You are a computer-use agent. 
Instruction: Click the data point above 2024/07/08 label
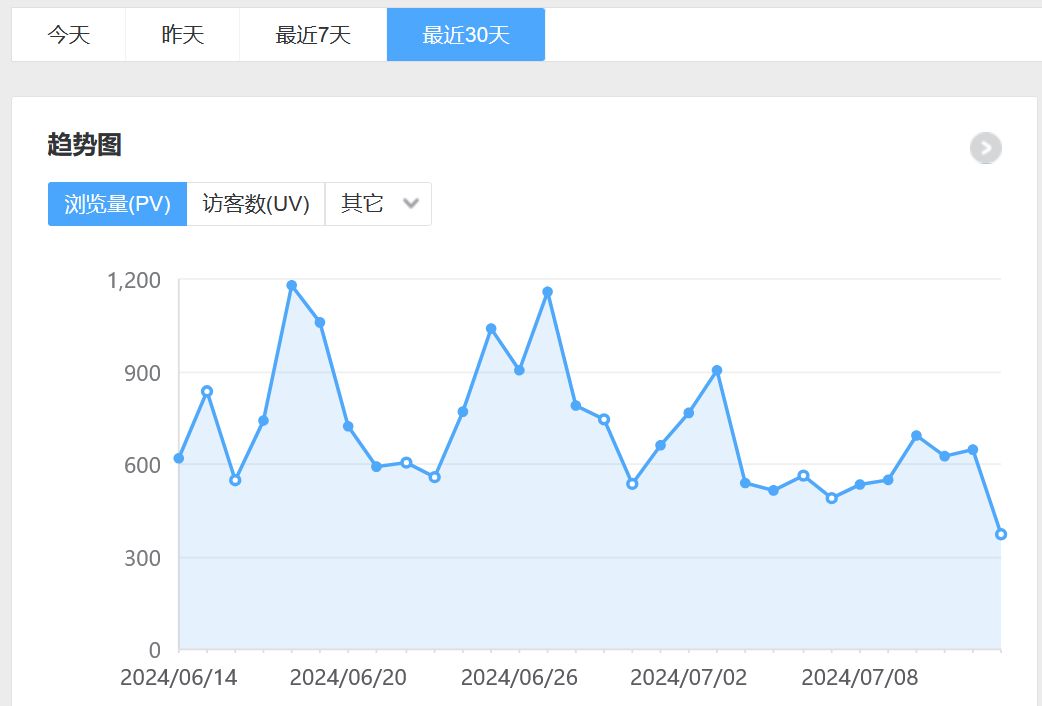click(x=860, y=484)
